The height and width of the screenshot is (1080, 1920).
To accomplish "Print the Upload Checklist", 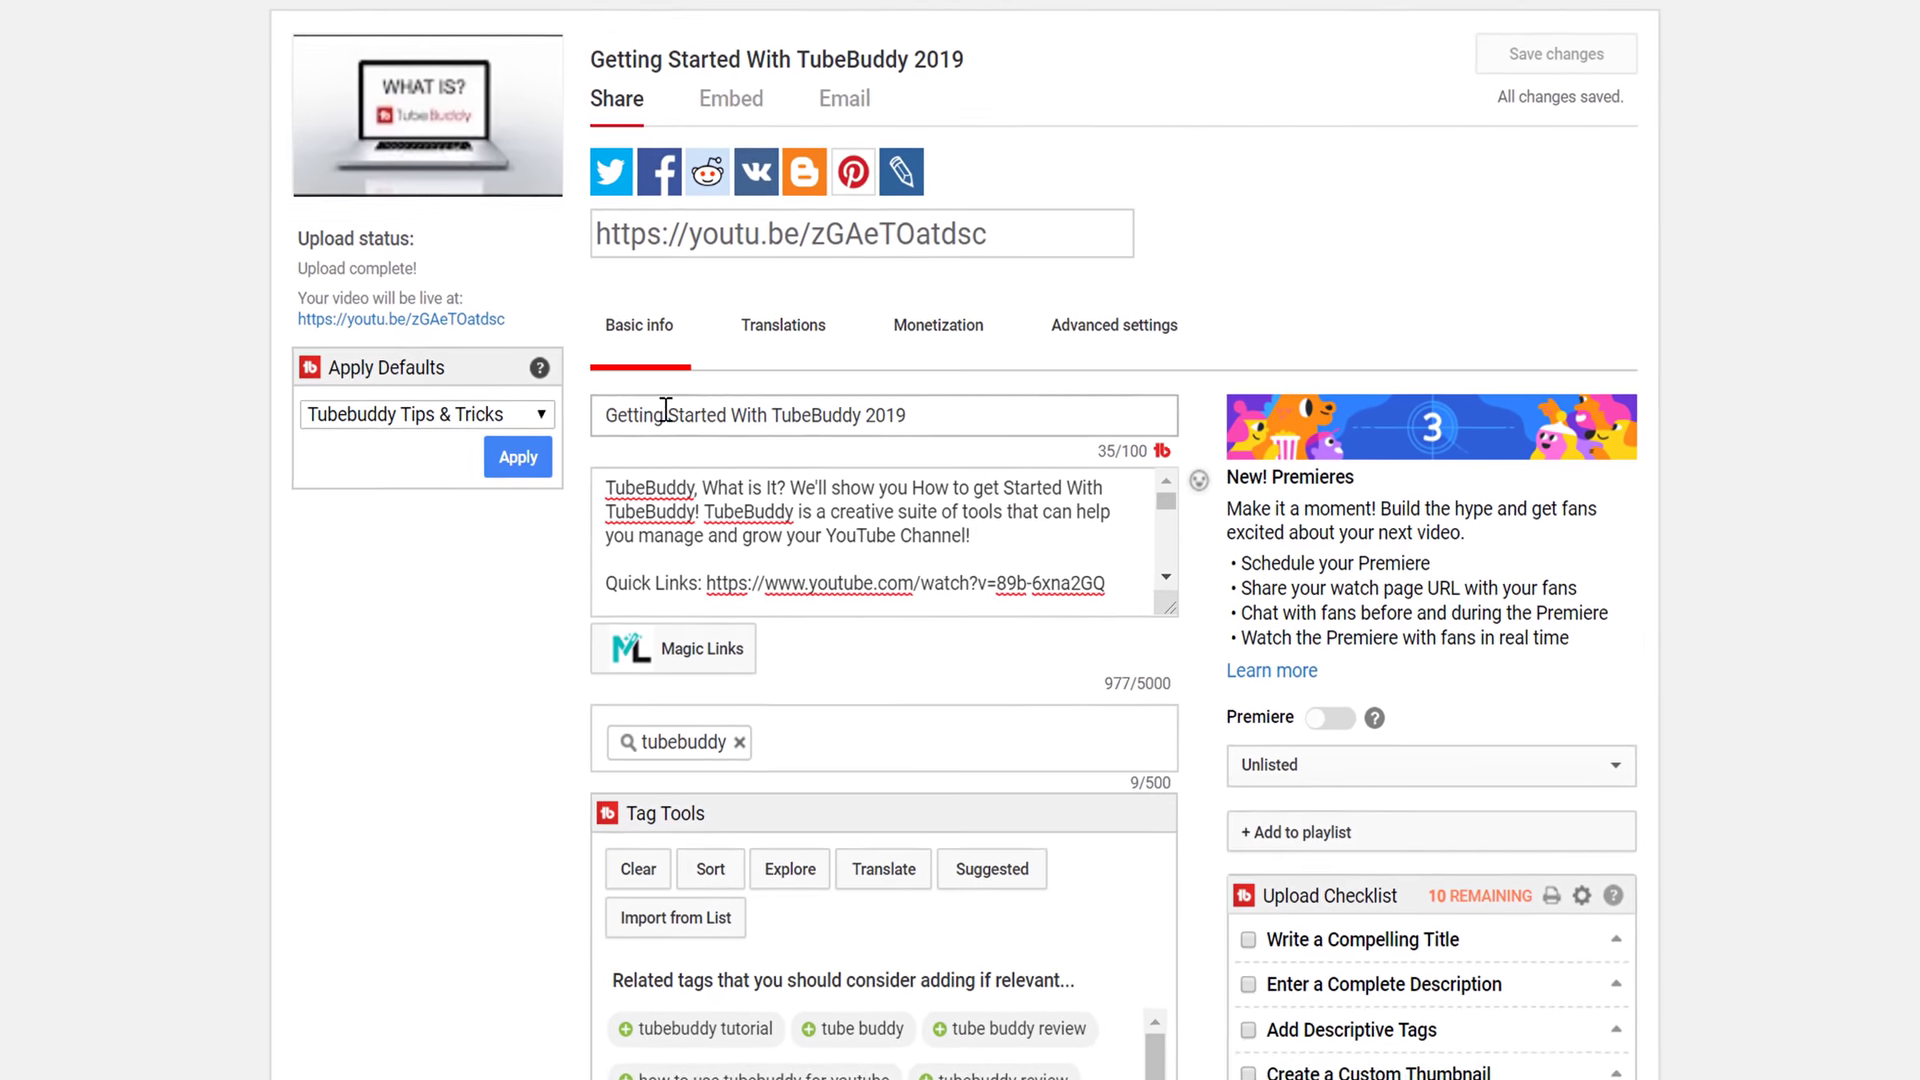I will (1551, 896).
